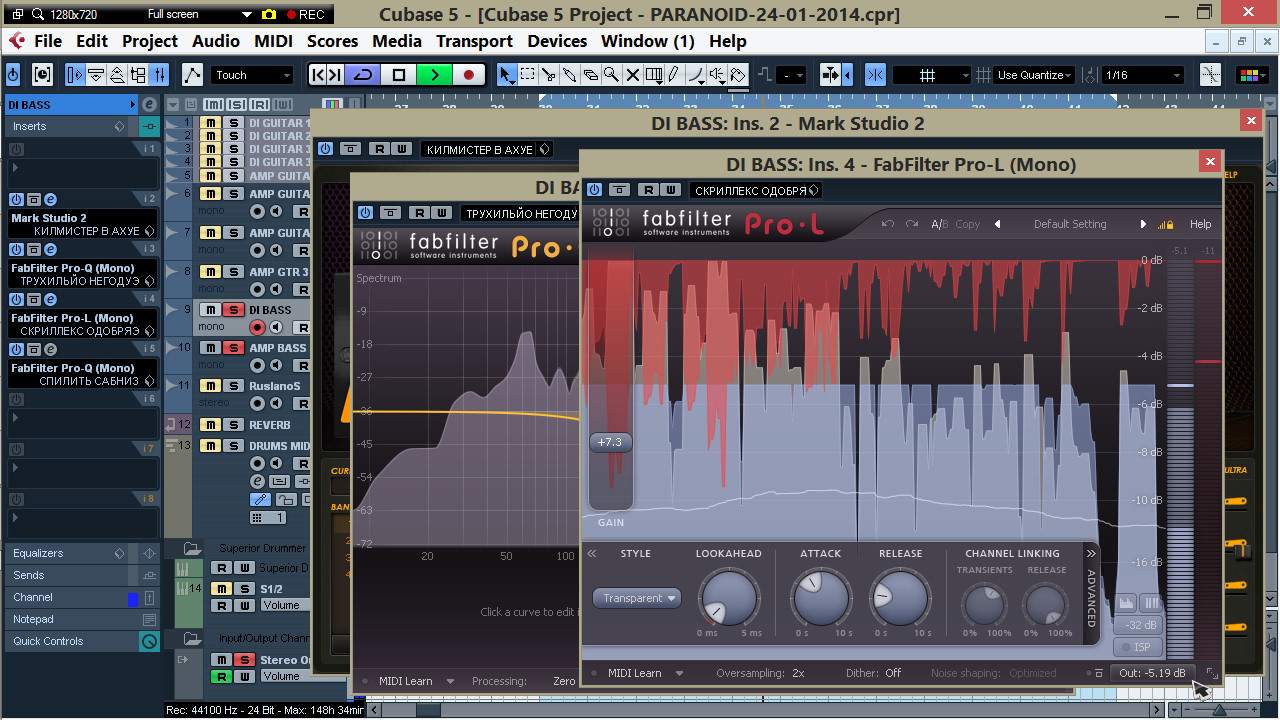This screenshot has height=720, width=1280.
Task: Open the Devices menu
Action: (557, 41)
